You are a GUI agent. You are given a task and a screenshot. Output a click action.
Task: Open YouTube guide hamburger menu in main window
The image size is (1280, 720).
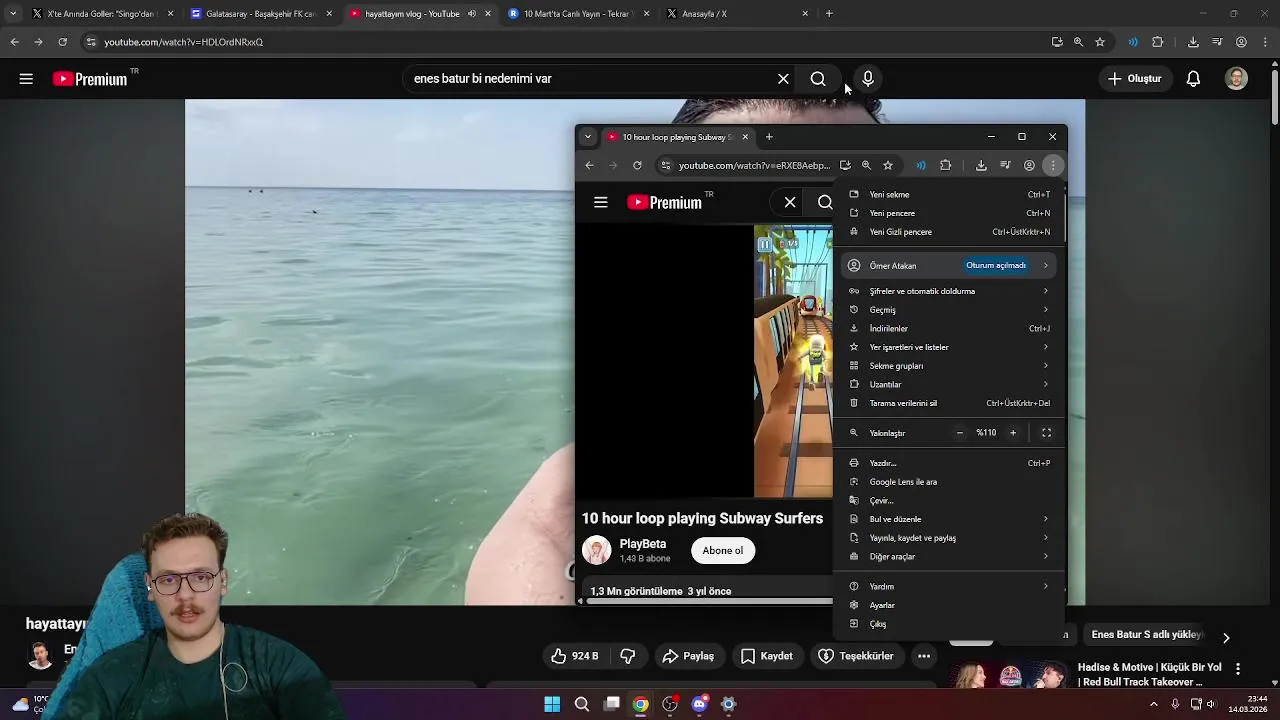pyautogui.click(x=26, y=79)
